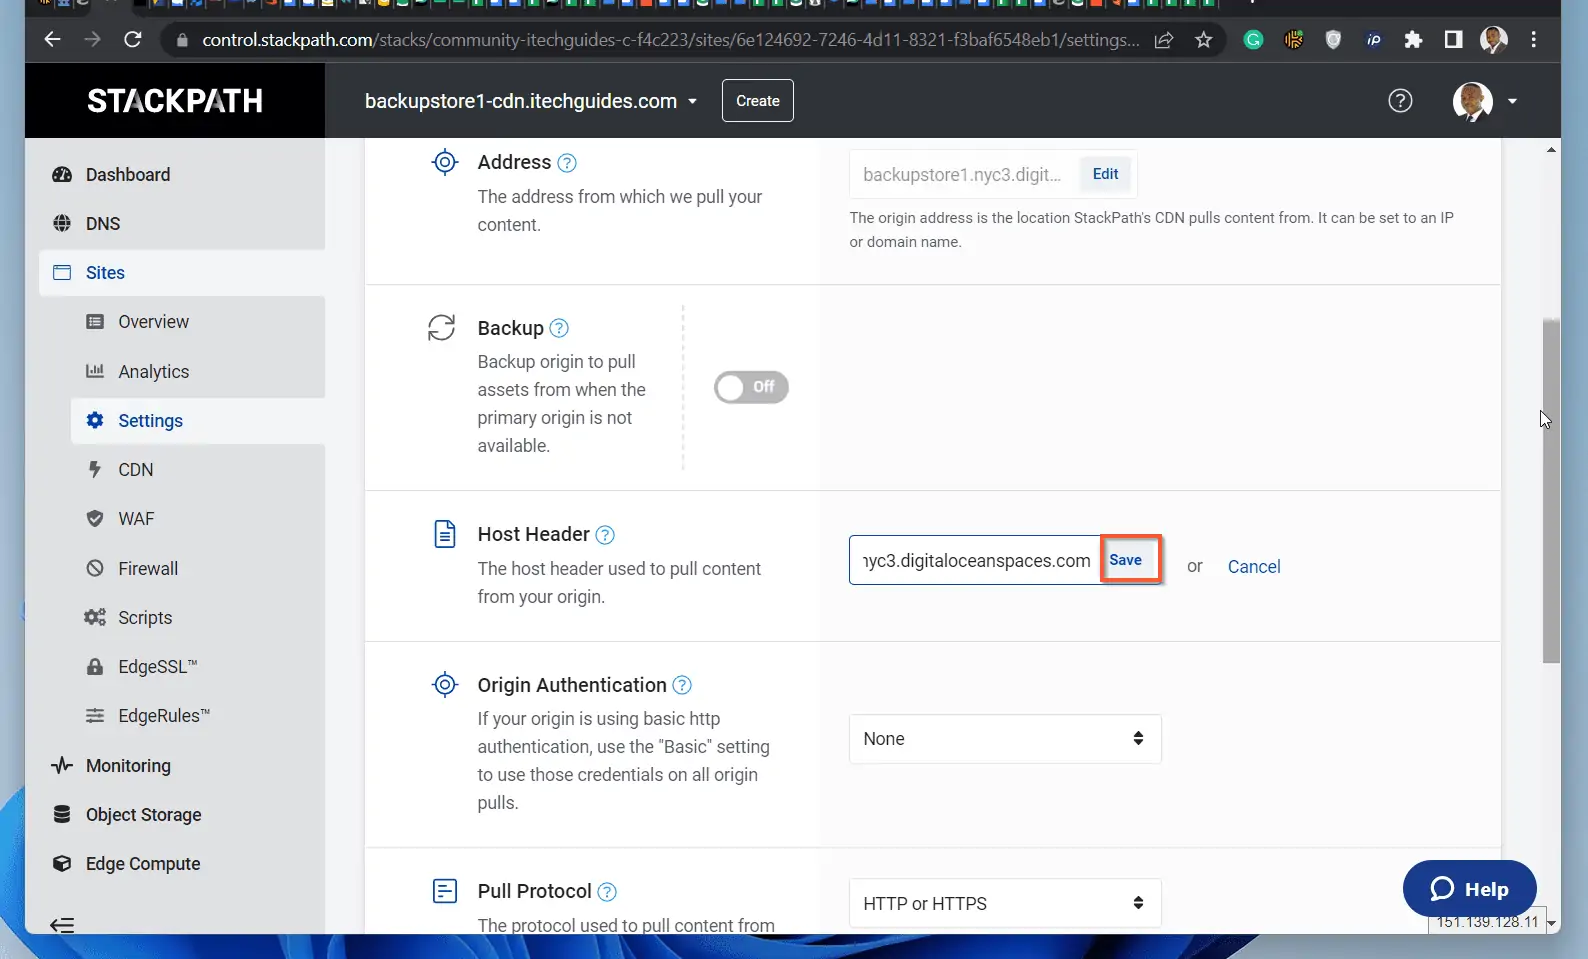Click the help icon beside Backup
Viewport: 1588px width, 959px height.
(x=559, y=328)
